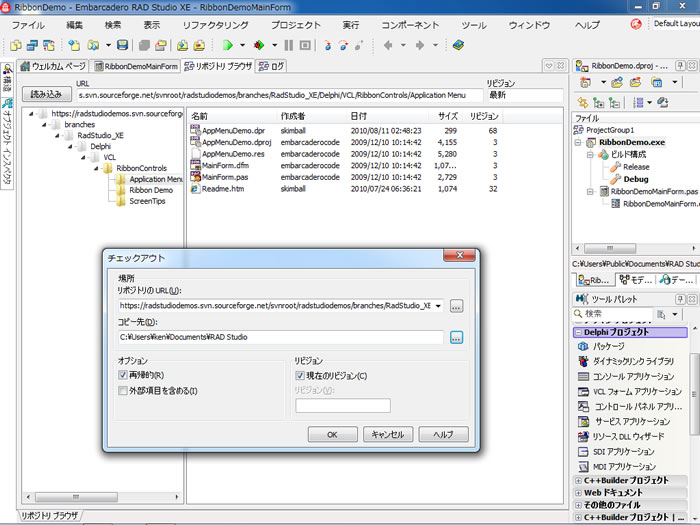Screen dimensions: 700x525
Task: Open the help book icon in toolbar
Action: pos(457,45)
